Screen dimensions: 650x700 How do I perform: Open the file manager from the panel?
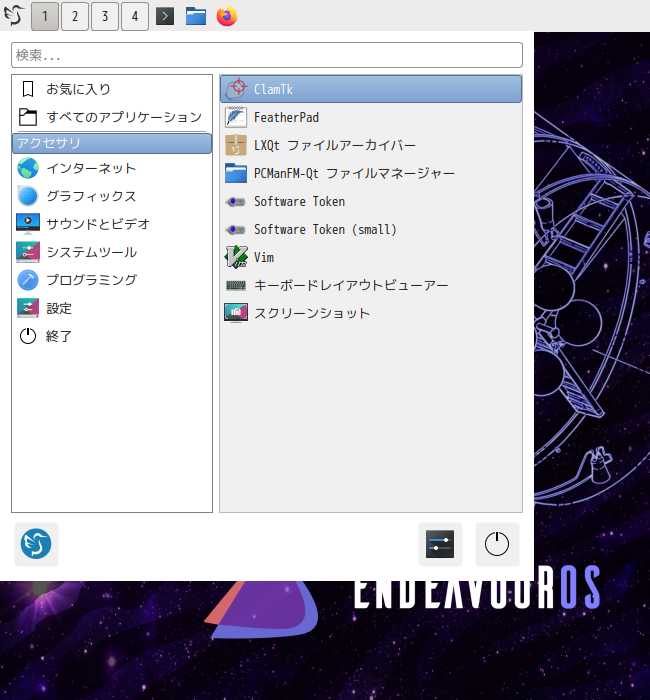(196, 16)
